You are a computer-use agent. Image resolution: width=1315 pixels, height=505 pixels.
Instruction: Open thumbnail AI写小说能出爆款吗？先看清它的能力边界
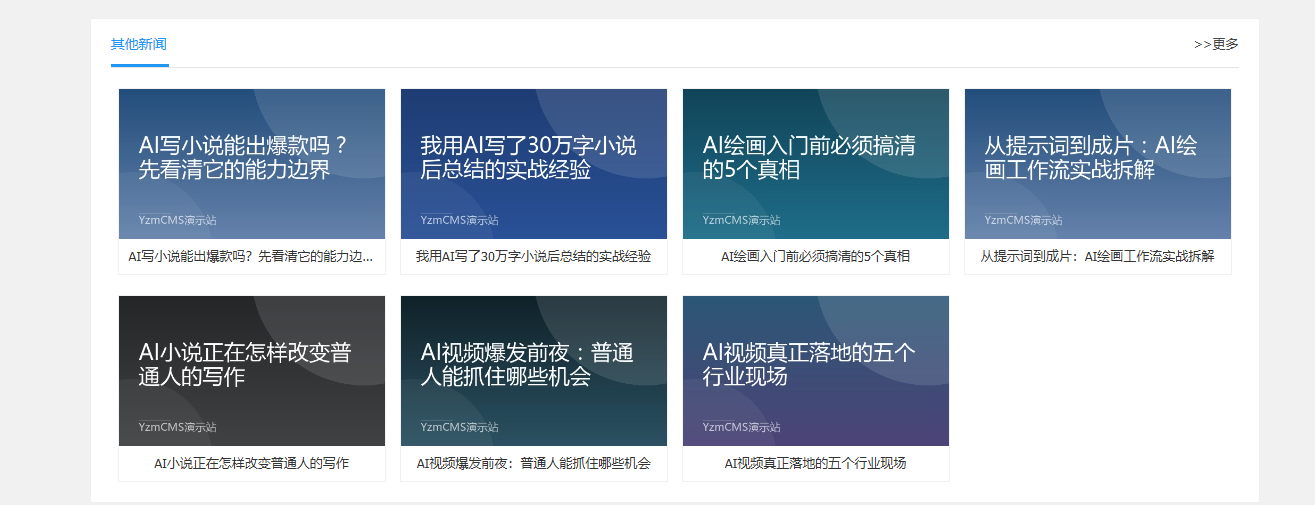252,164
